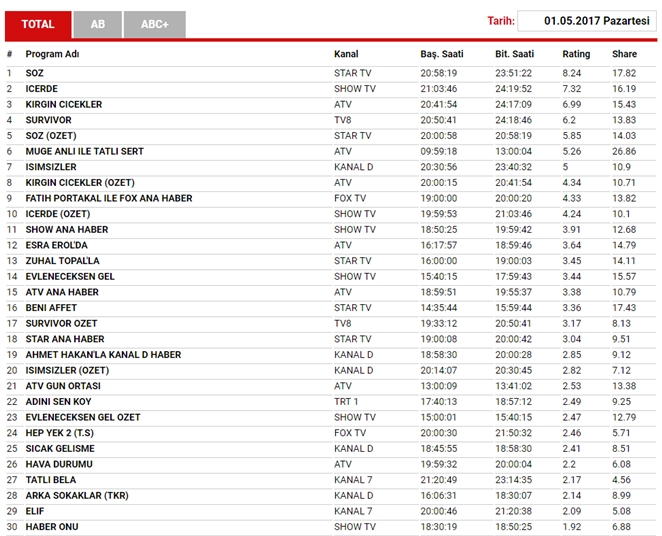
Task: Click the Baş. Saati column header
Action: (x=442, y=54)
